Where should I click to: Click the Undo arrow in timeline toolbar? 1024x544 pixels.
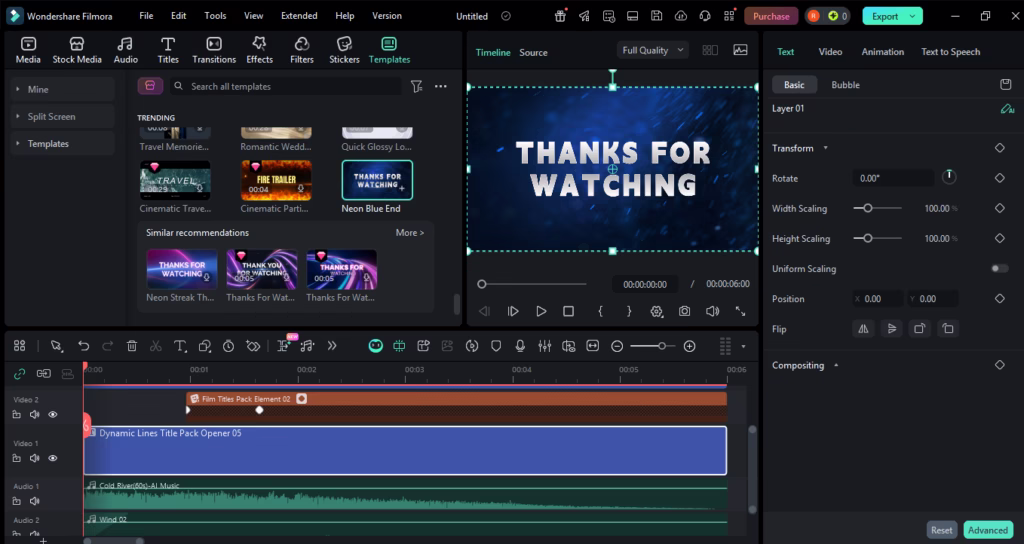coord(84,346)
